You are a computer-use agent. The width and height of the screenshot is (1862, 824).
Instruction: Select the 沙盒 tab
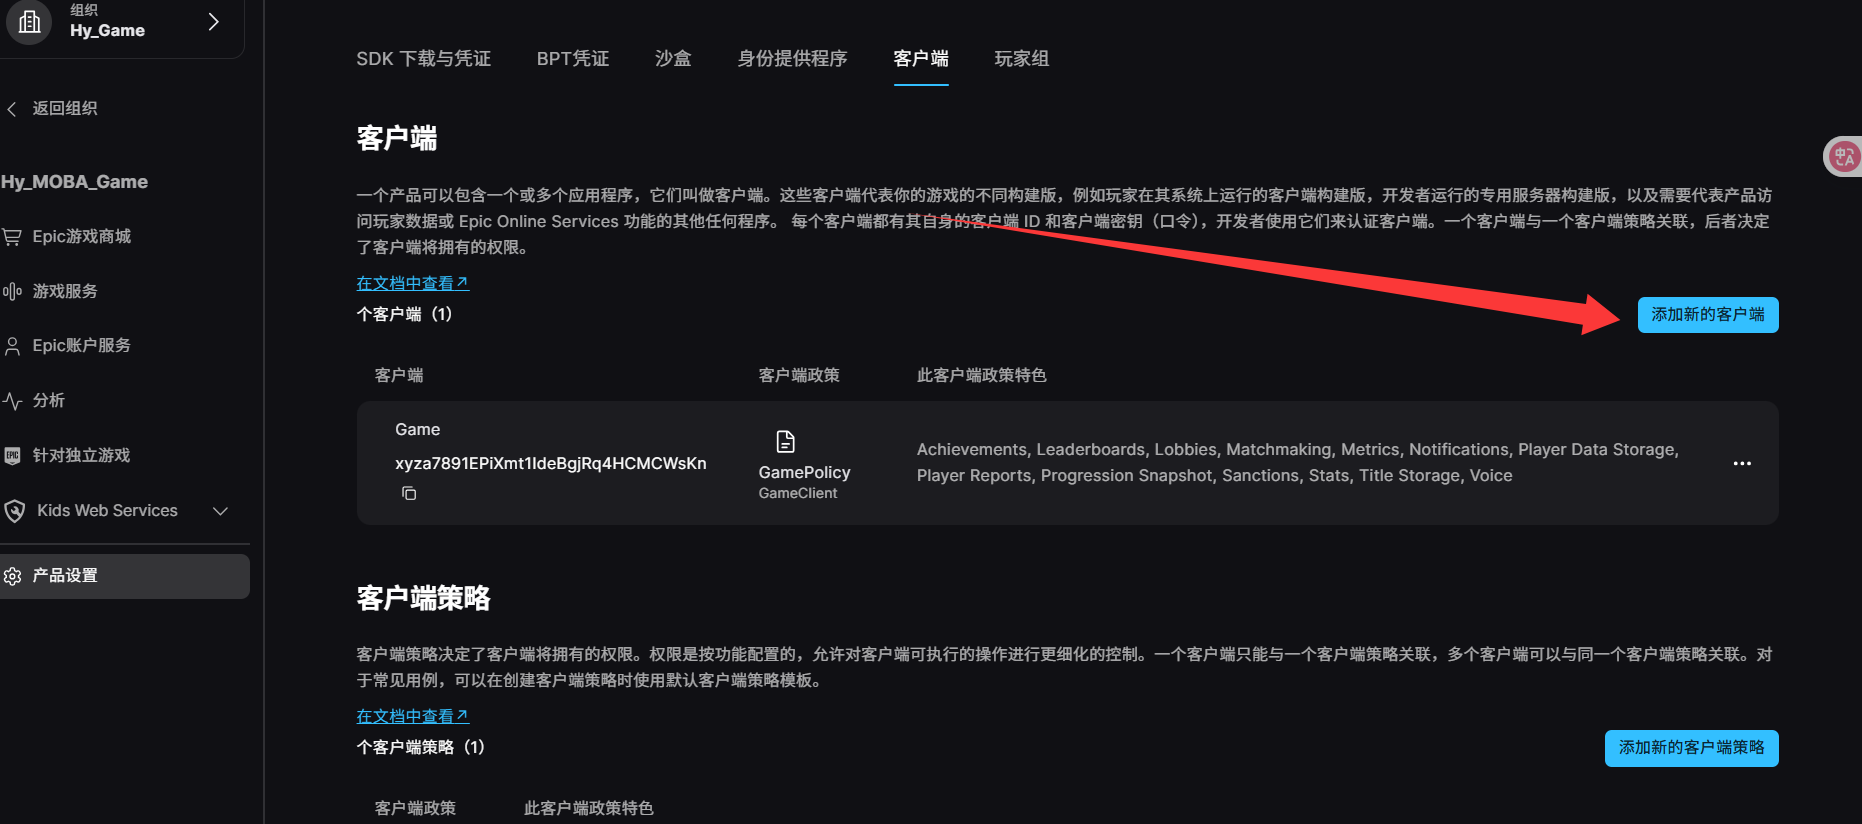[x=673, y=59]
